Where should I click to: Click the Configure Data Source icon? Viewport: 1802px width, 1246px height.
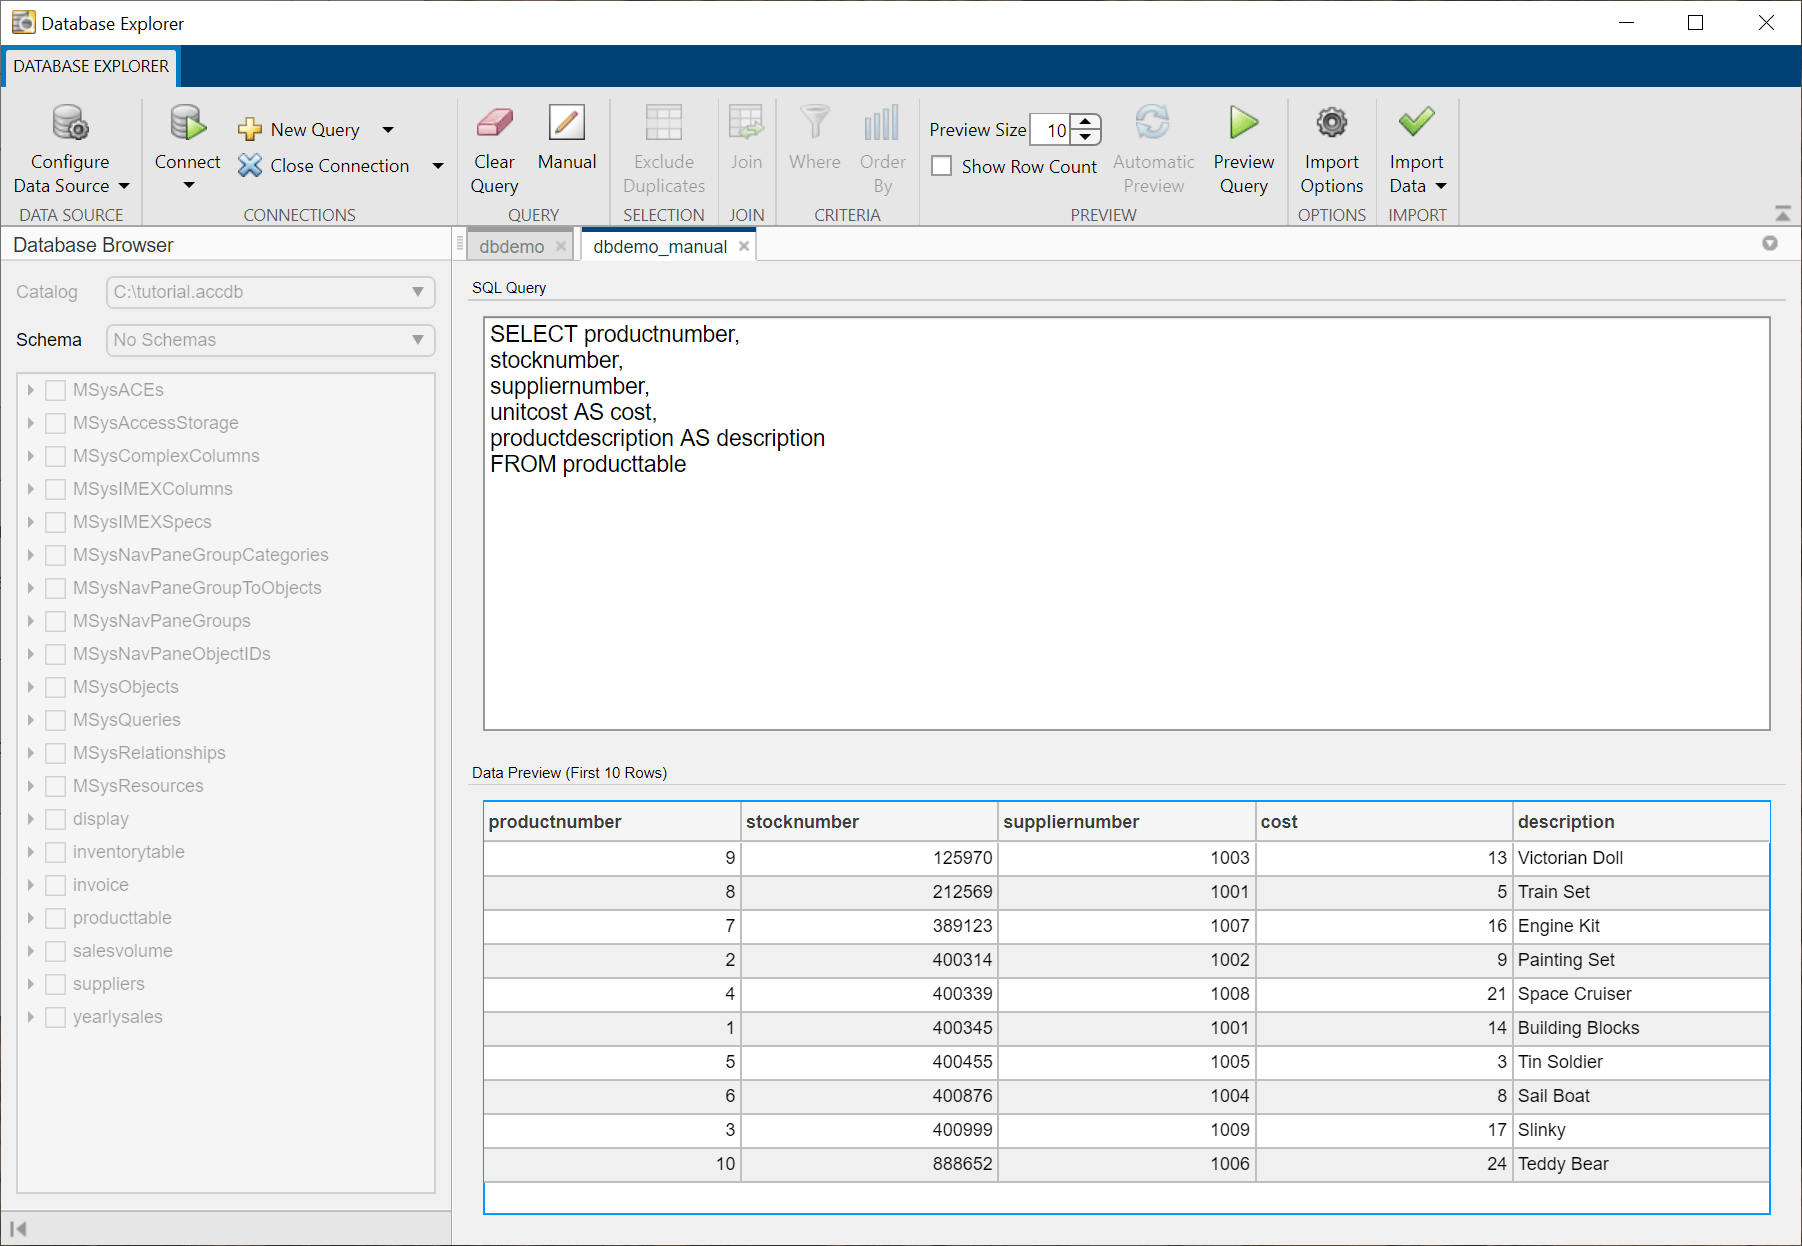coord(70,124)
